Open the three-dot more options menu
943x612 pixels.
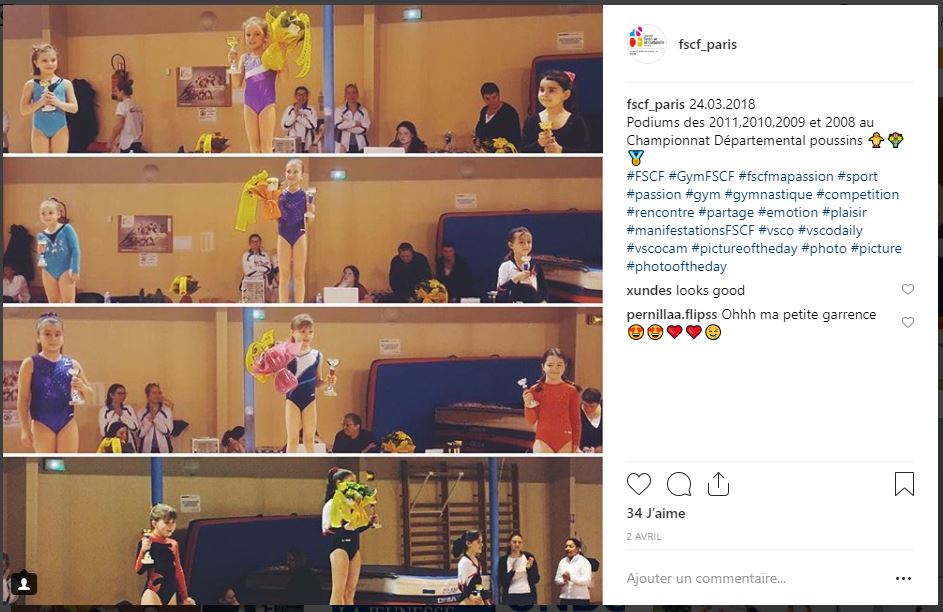coord(903,578)
